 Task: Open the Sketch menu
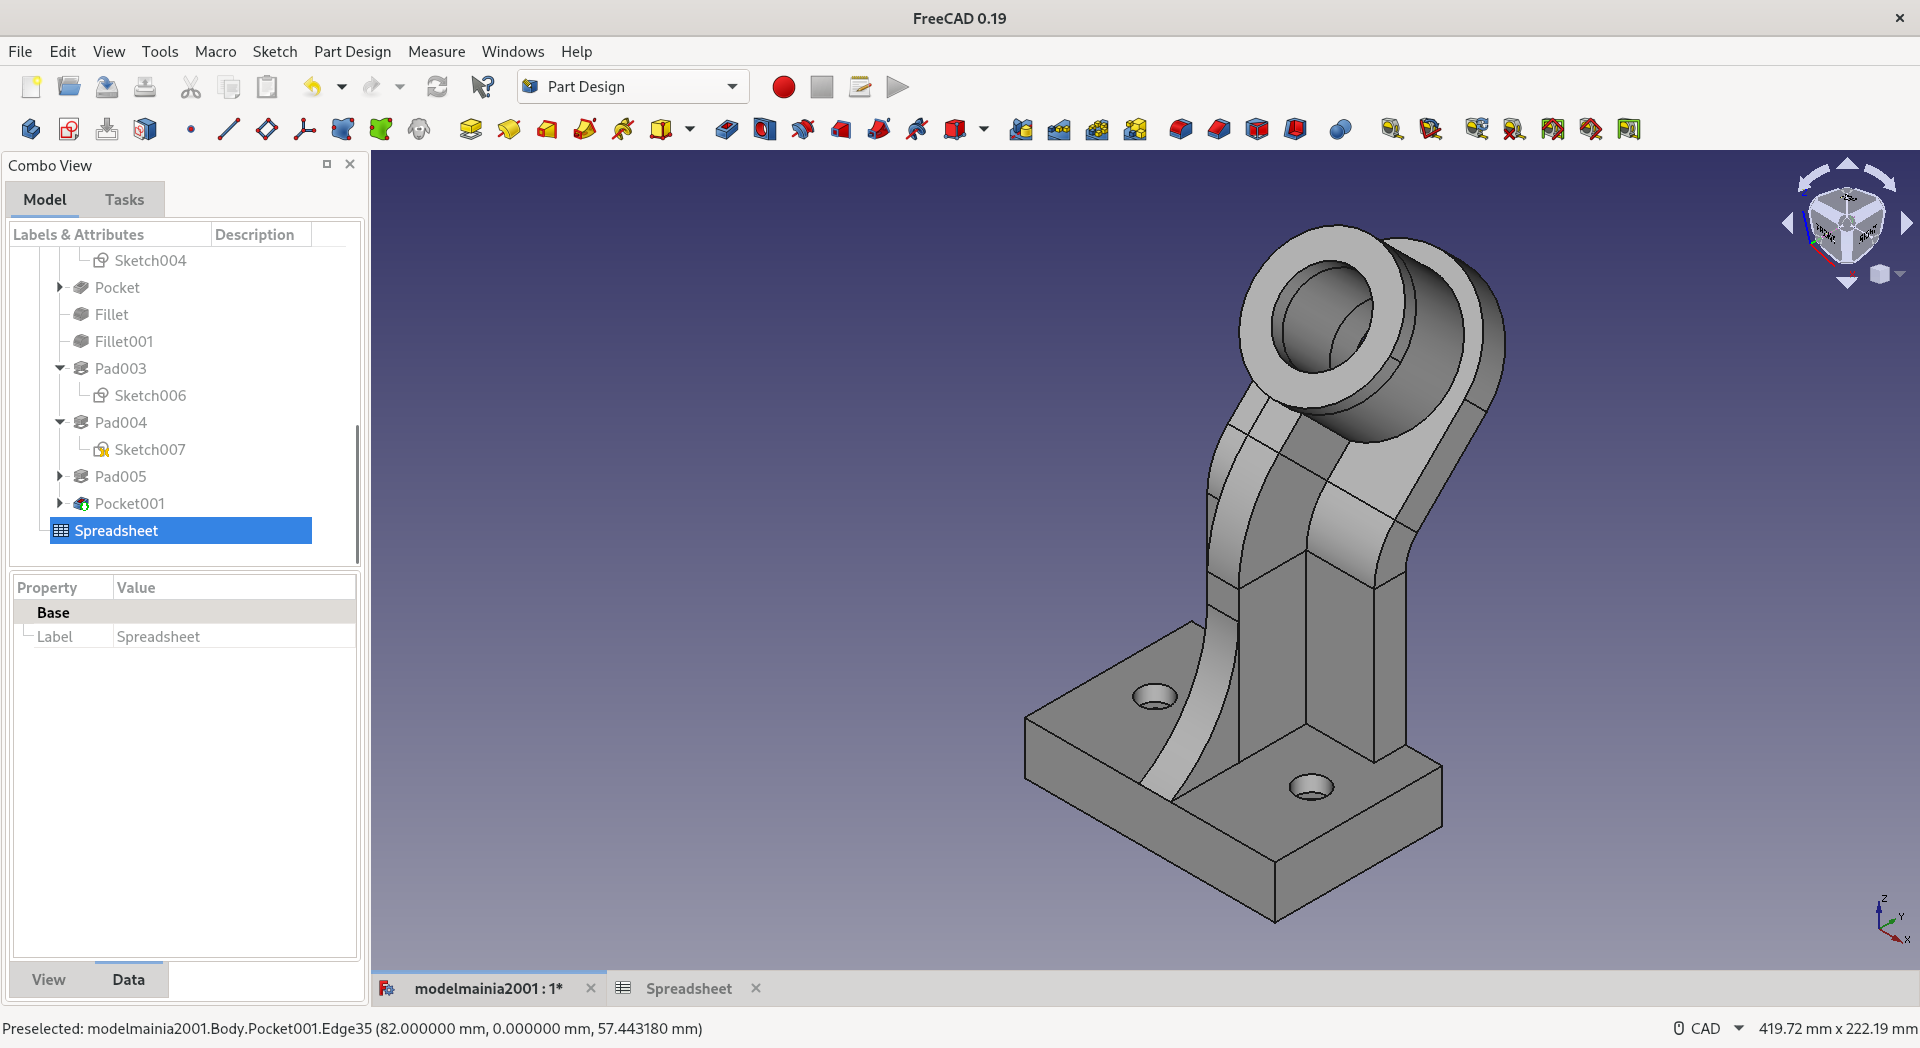274,52
